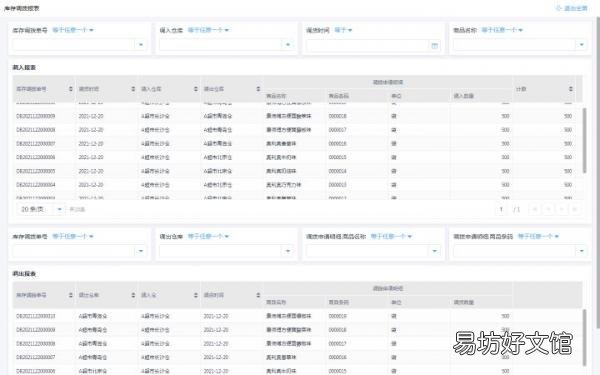Sort 调入报表 table by the last total column
Viewport: 600px width, 375px height.
571,89
